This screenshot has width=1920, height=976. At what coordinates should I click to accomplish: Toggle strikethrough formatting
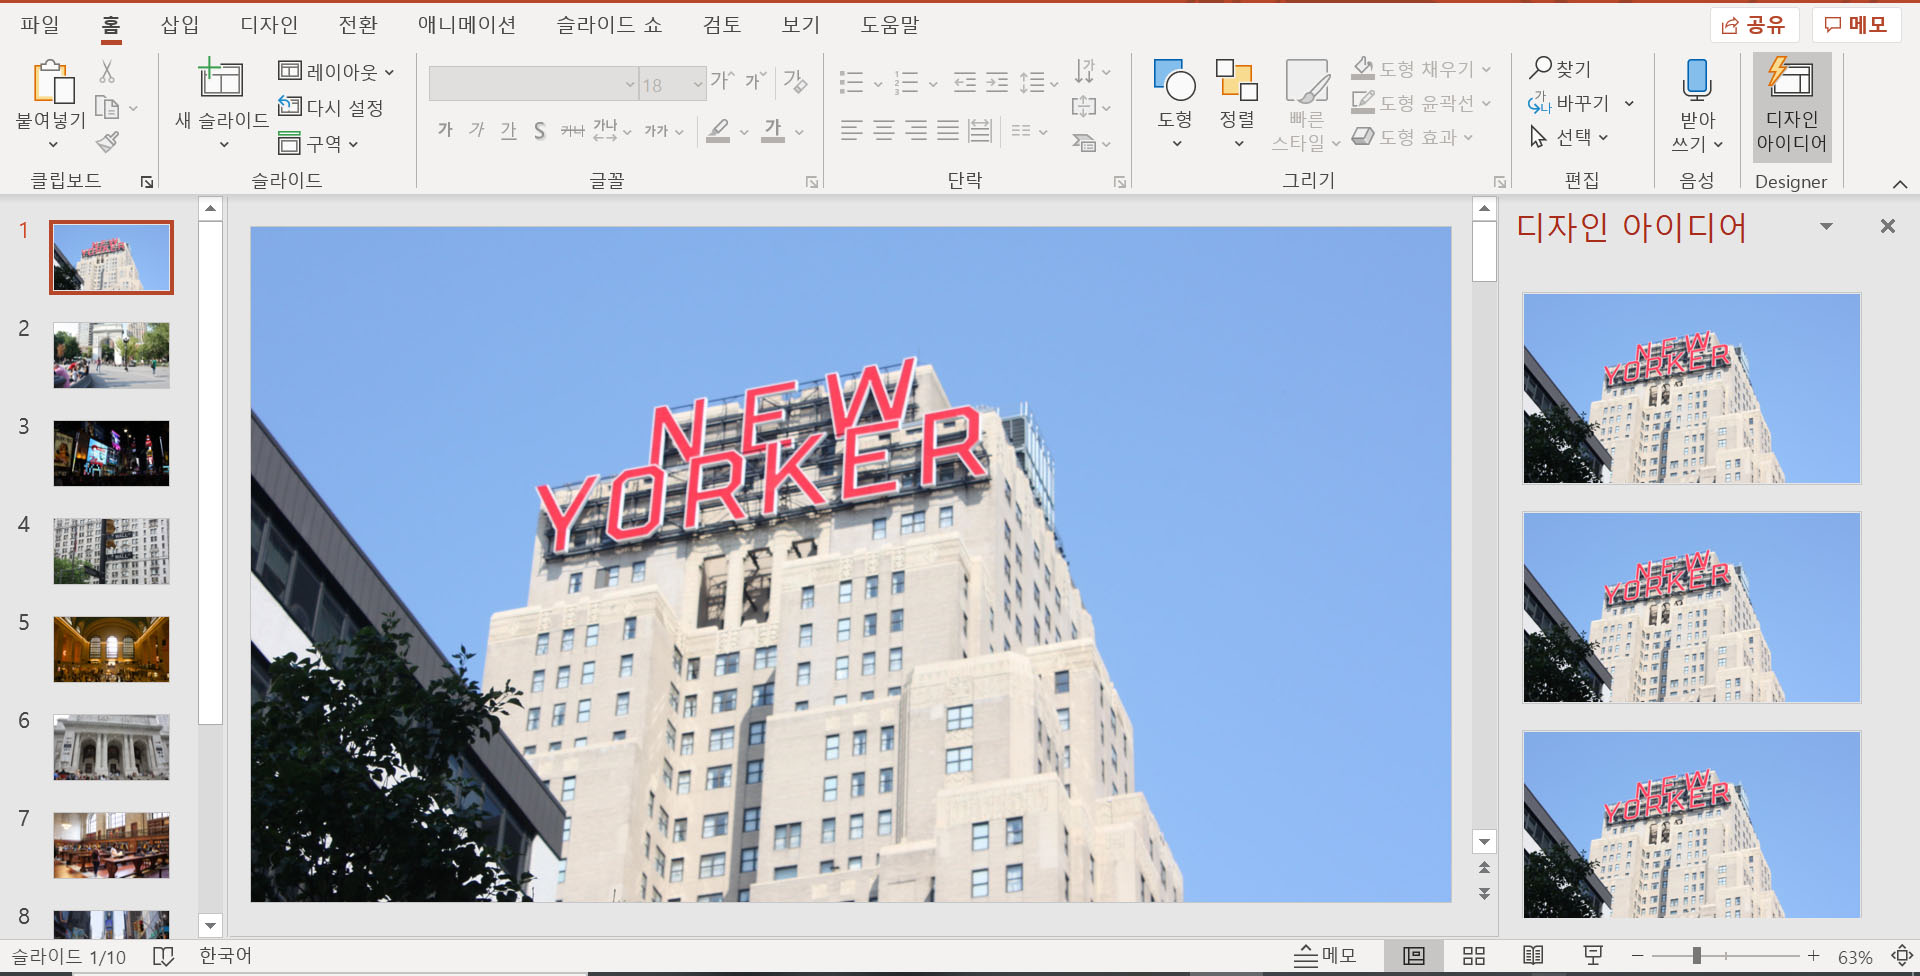(572, 130)
